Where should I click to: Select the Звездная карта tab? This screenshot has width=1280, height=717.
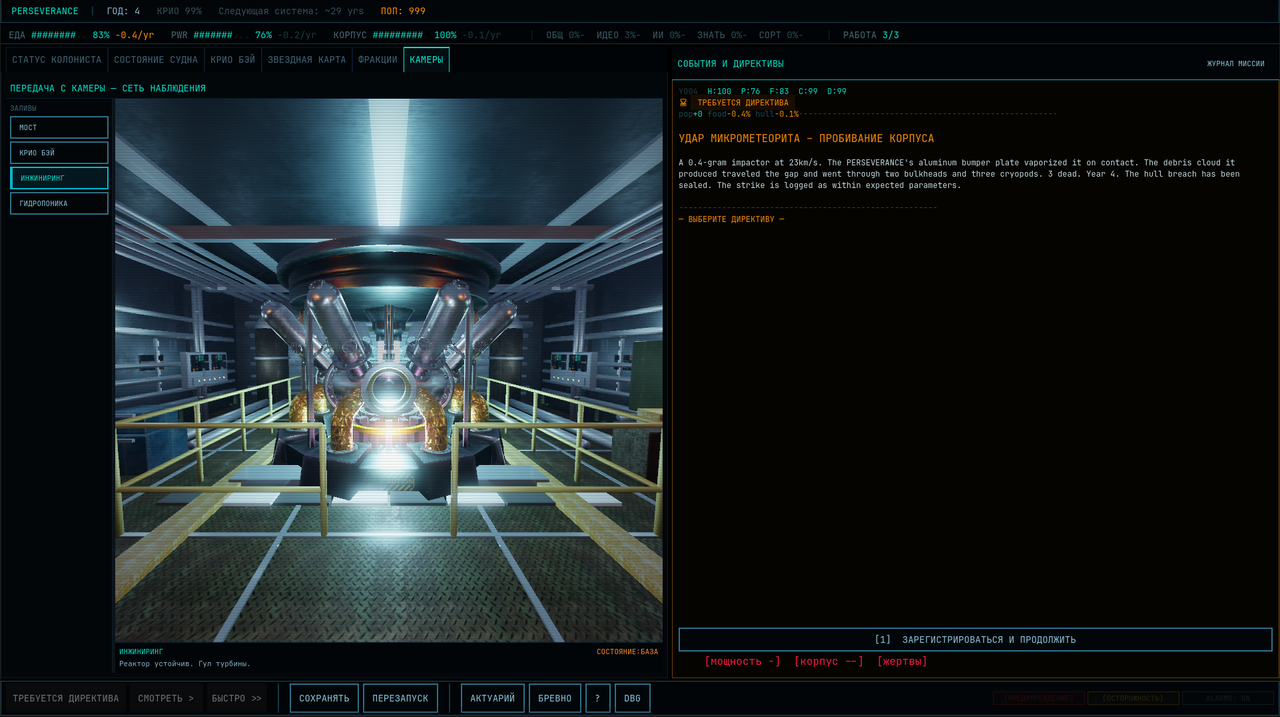(307, 60)
